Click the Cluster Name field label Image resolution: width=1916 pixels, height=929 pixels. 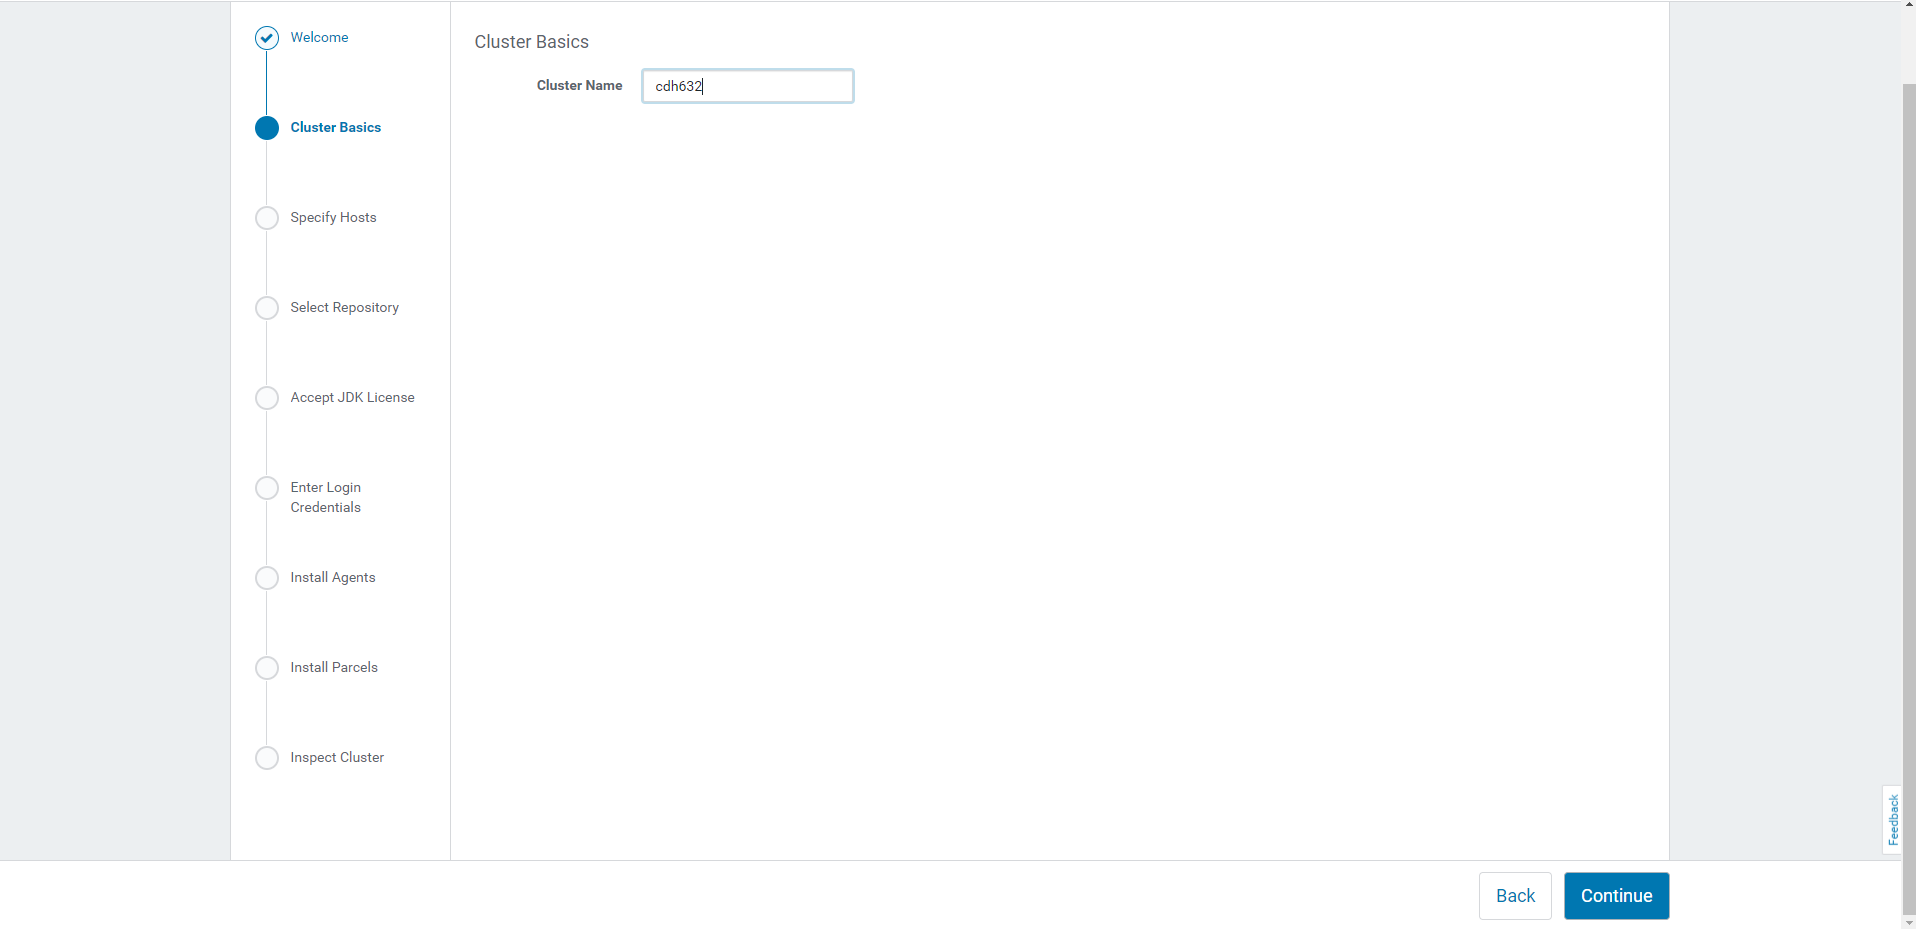coord(579,85)
